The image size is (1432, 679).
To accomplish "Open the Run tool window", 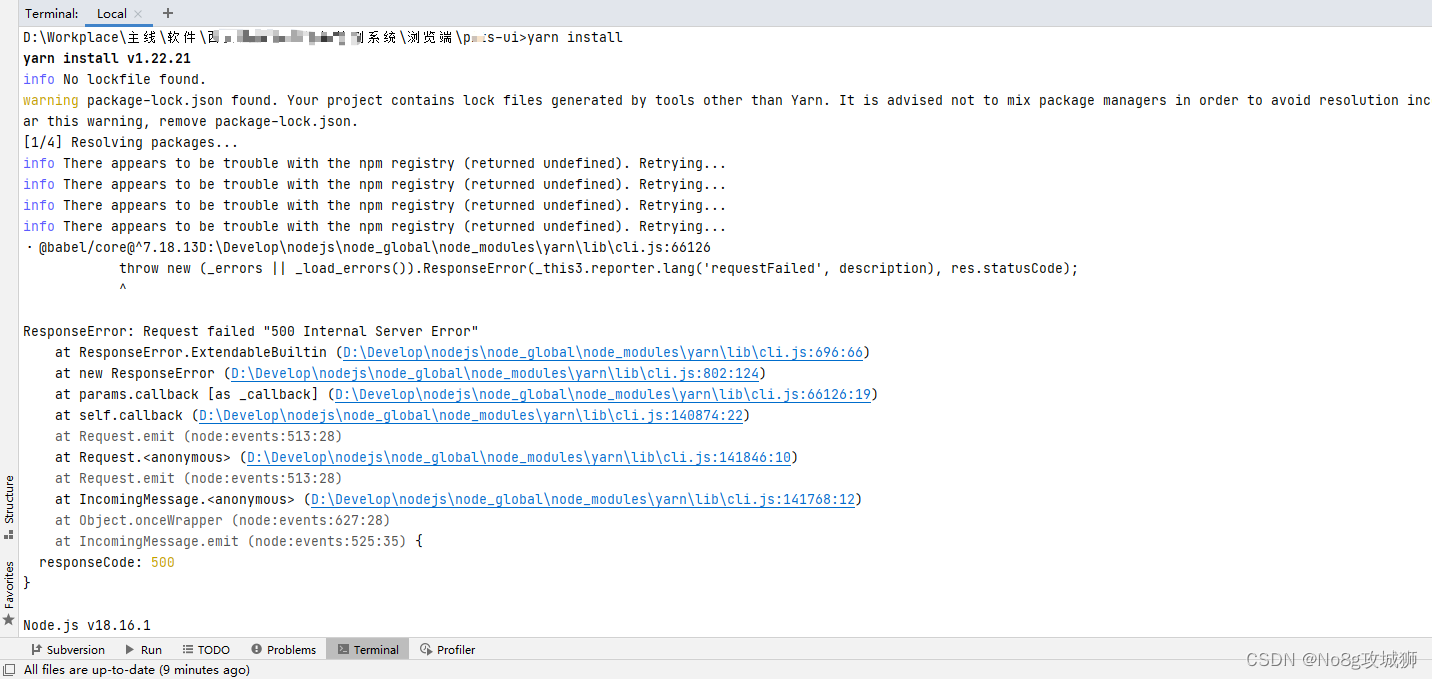I will click(x=143, y=649).
